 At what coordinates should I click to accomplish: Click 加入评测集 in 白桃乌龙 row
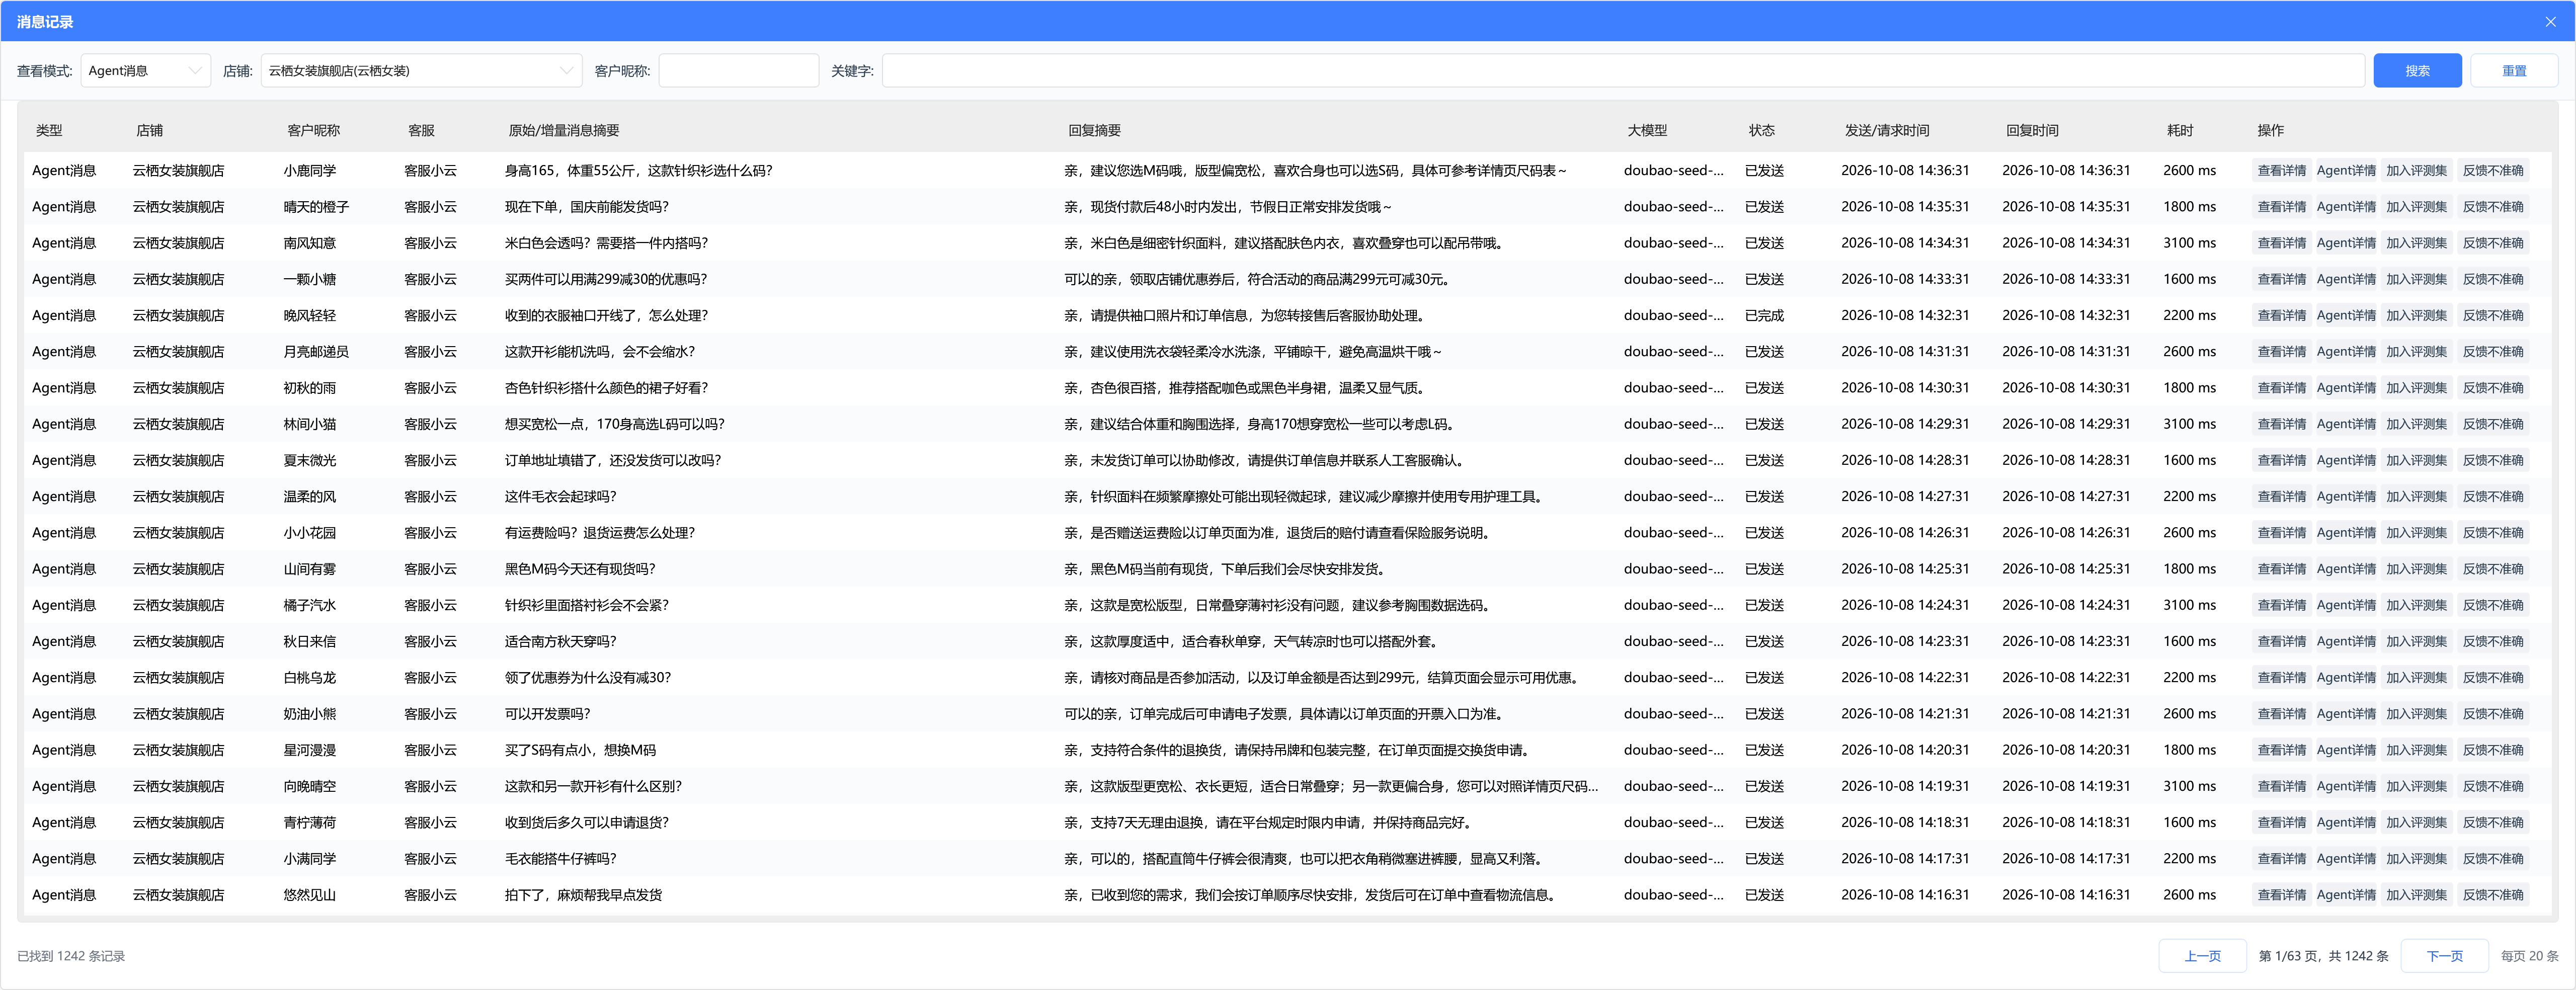pos(2416,678)
